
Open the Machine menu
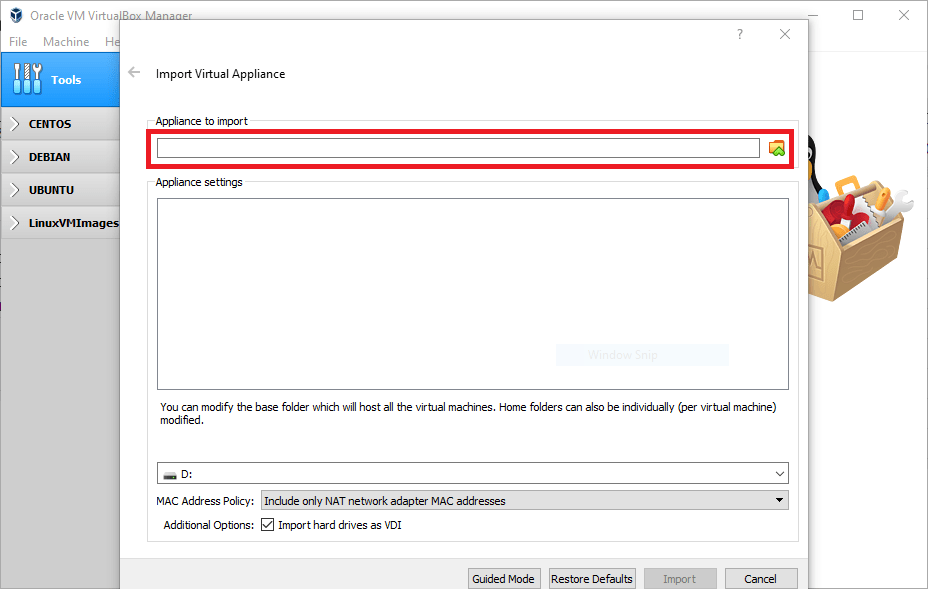pyautogui.click(x=65, y=41)
